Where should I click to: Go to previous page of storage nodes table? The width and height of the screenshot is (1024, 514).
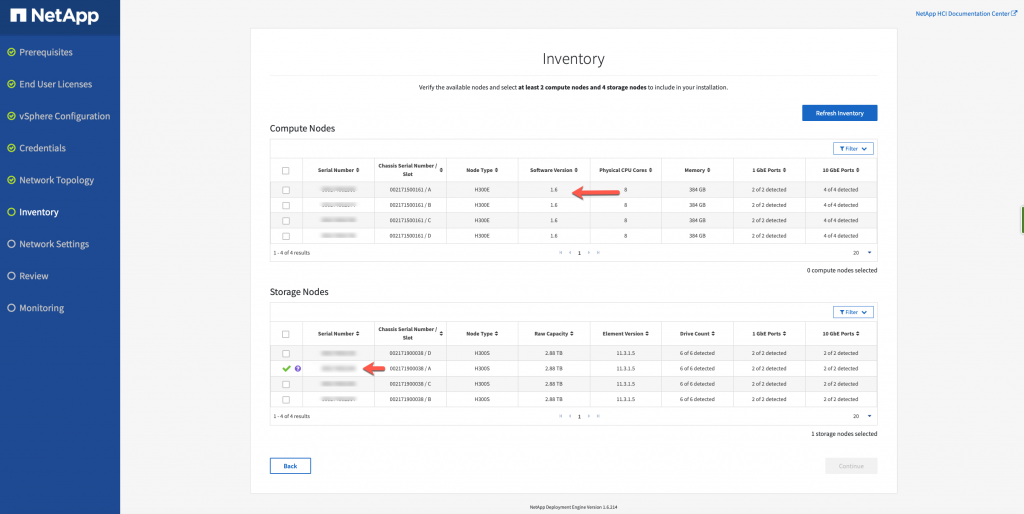point(569,416)
